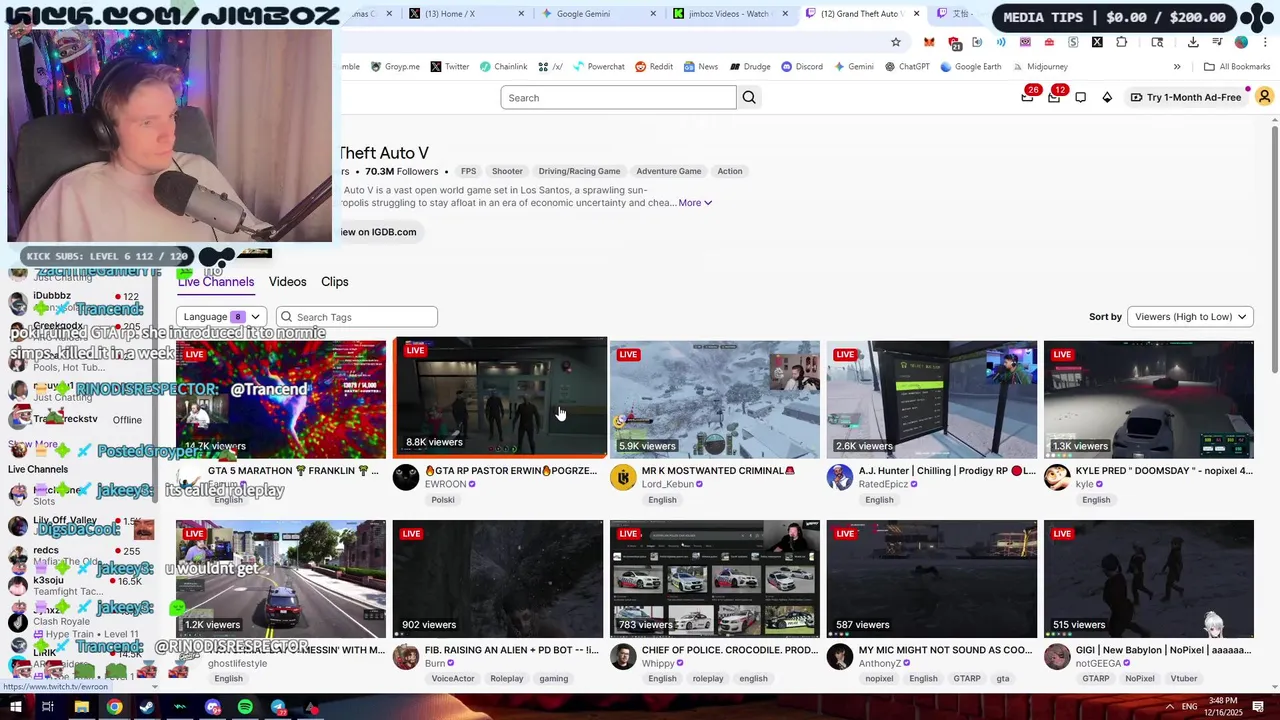Switch to the Videos tab
The width and height of the screenshot is (1280, 720).
287,282
